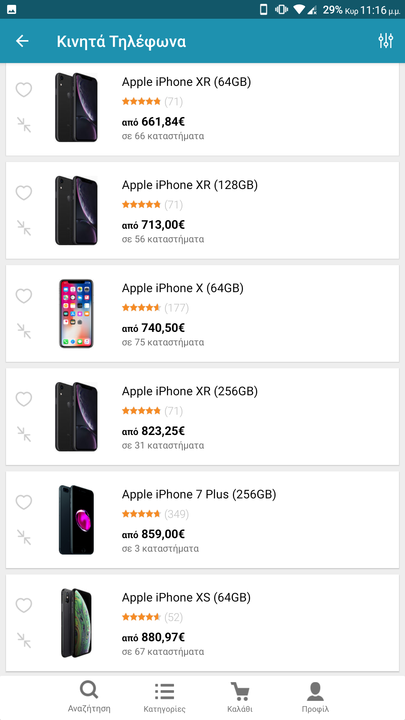Favorite the iPhone X (64GB) heart

click(x=24, y=296)
